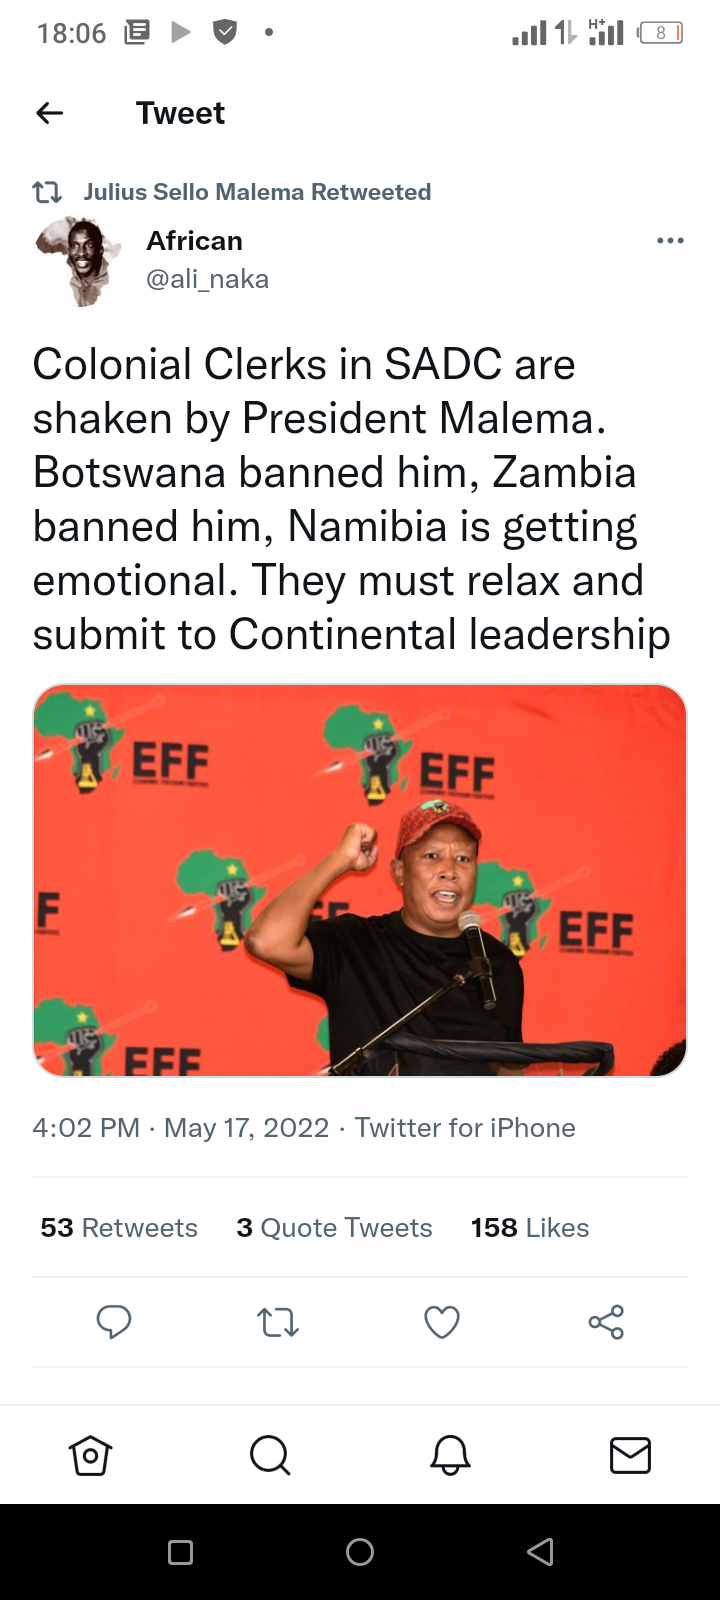View the 53 Retweets list

click(x=119, y=1228)
